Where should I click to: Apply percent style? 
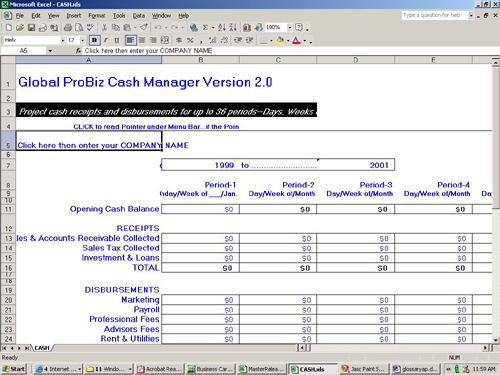pyautogui.click(x=190, y=41)
